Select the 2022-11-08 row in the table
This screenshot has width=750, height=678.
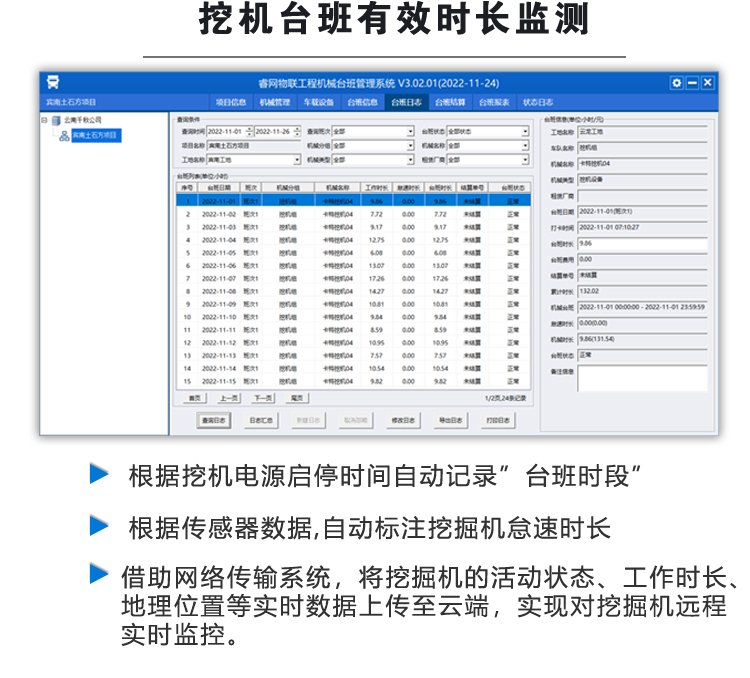[x=350, y=291]
